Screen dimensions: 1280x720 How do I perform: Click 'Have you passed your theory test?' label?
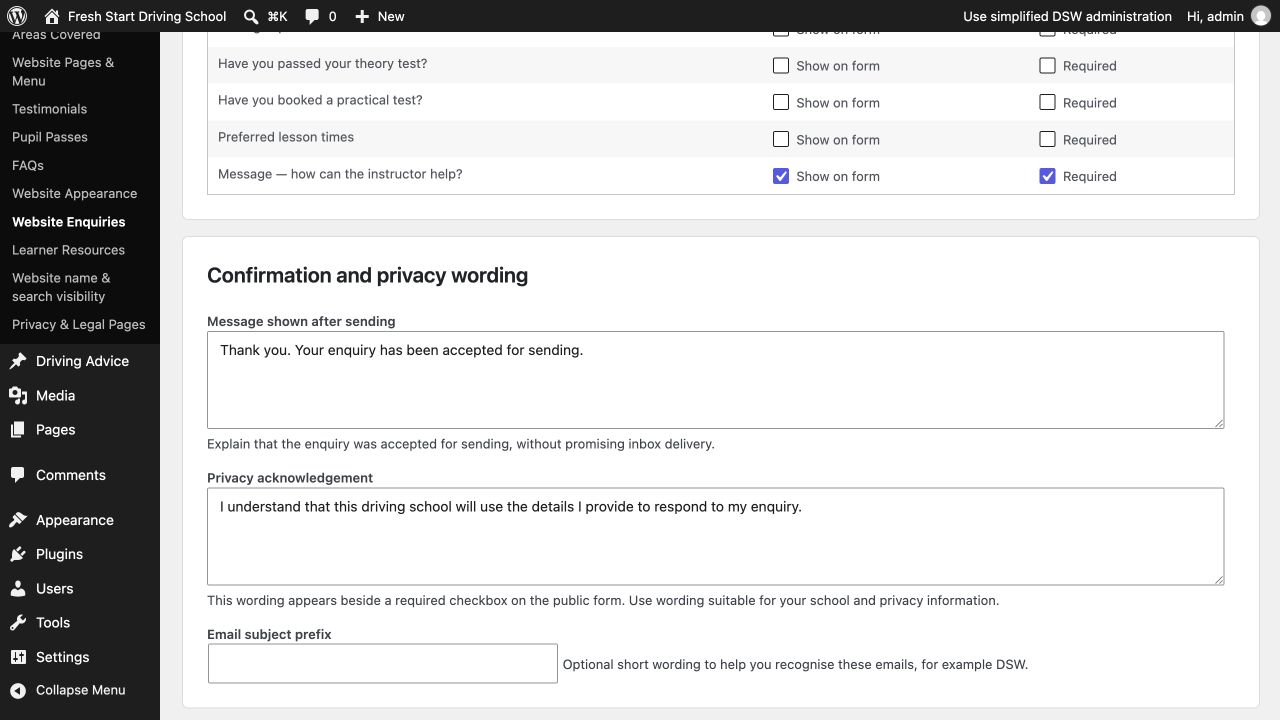pyautogui.click(x=322, y=64)
